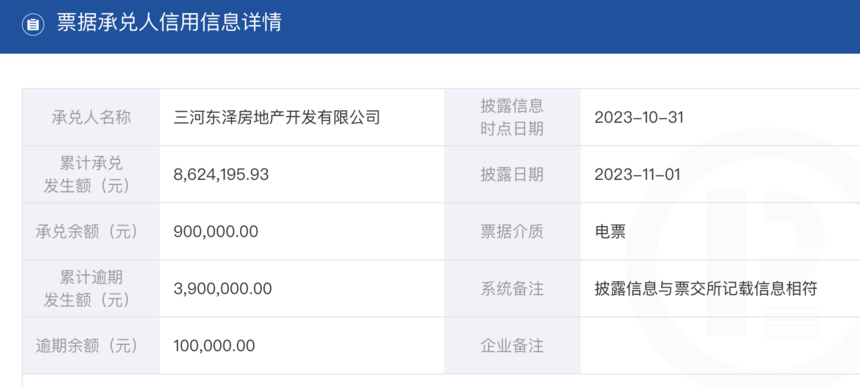
Task: Select the acceptor name 三河东泽房地产开发有限公司
Action: 277,117
